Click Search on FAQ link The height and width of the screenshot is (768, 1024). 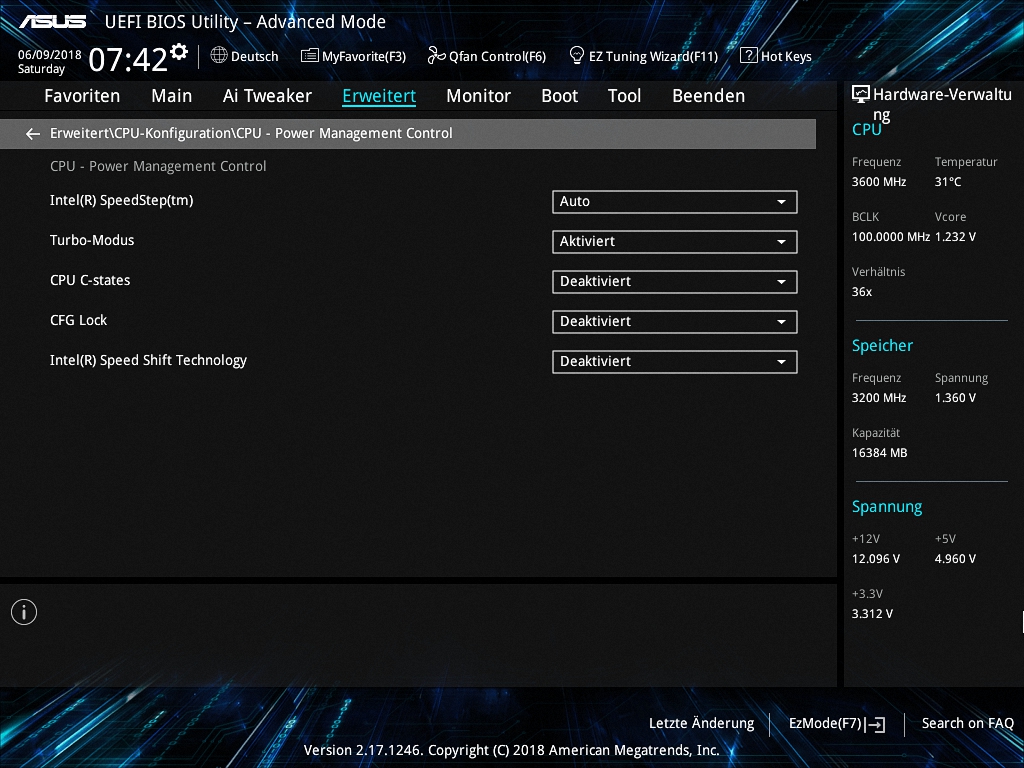click(967, 724)
